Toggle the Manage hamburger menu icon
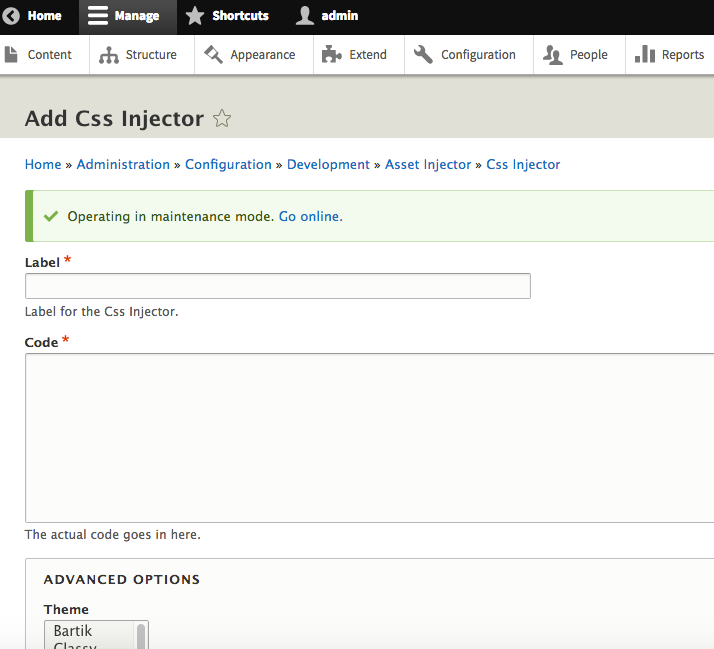Viewport: 714px width, 649px height. pyautogui.click(x=97, y=16)
